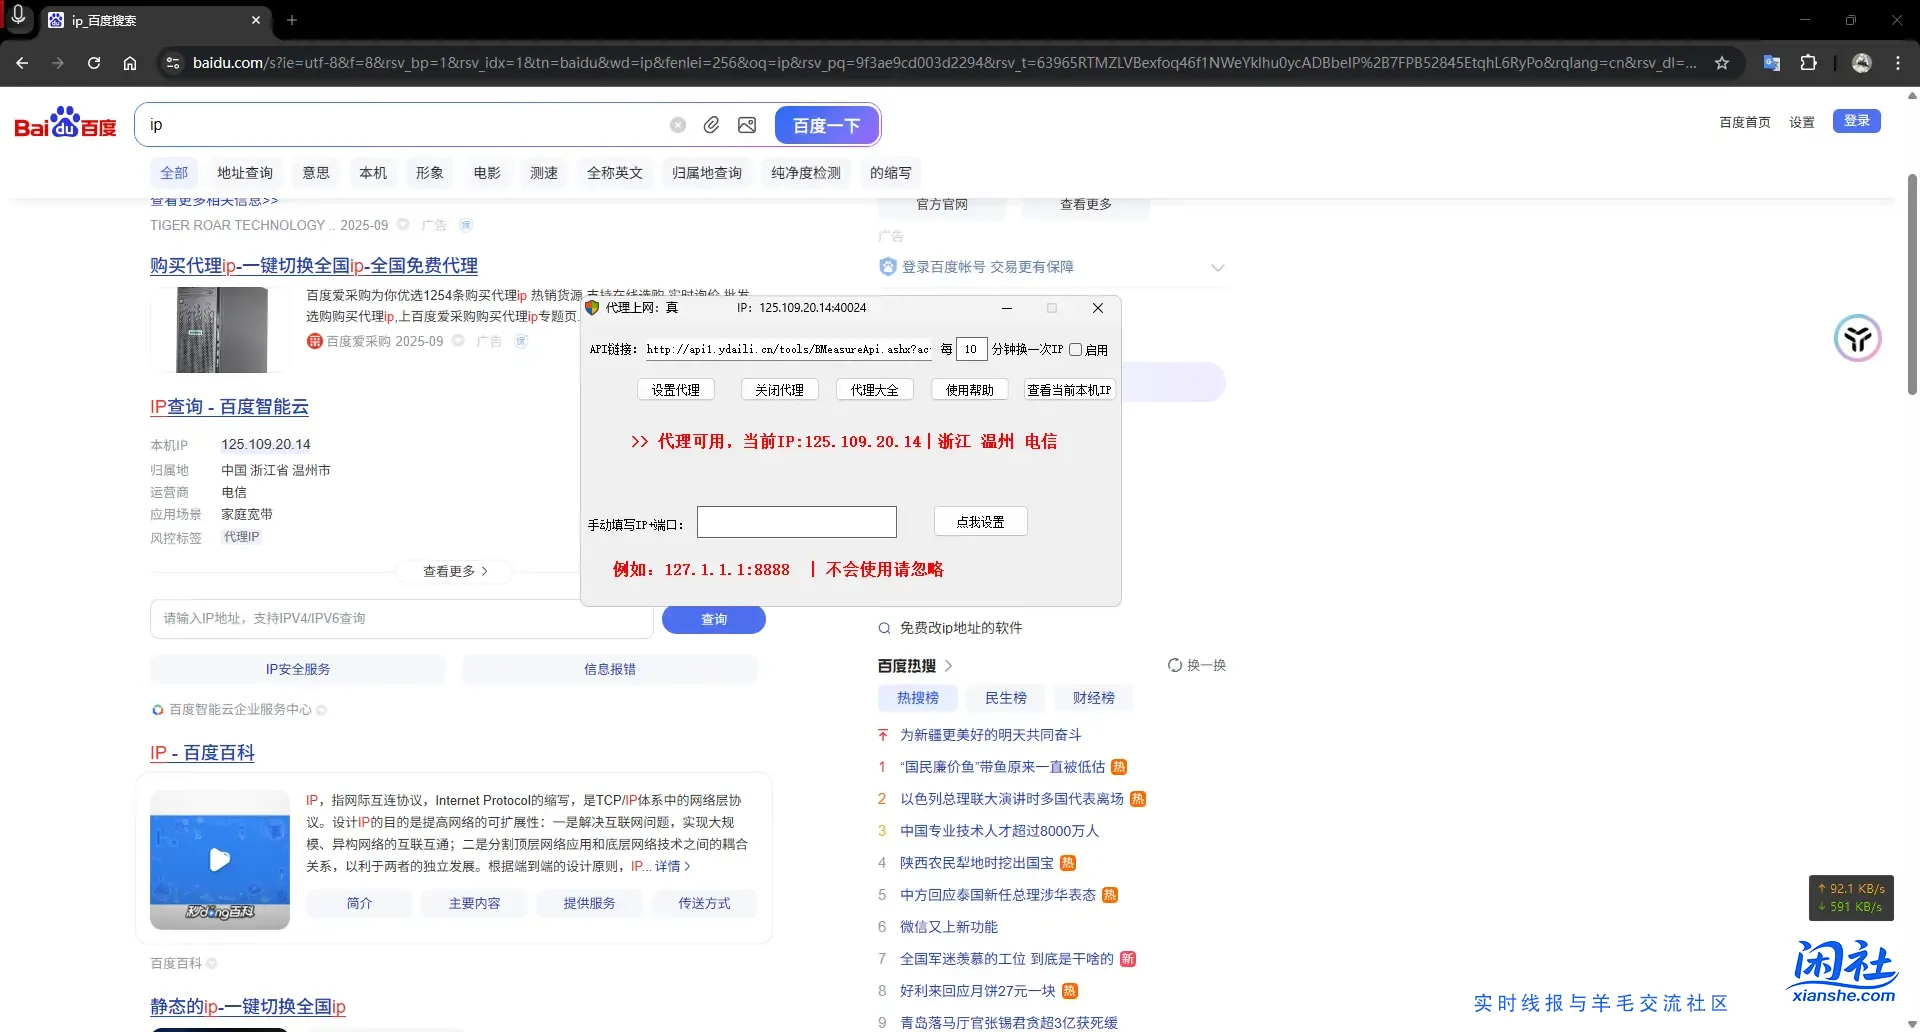Collapse the 登录百度帐号 panel chevron

pyautogui.click(x=1218, y=267)
